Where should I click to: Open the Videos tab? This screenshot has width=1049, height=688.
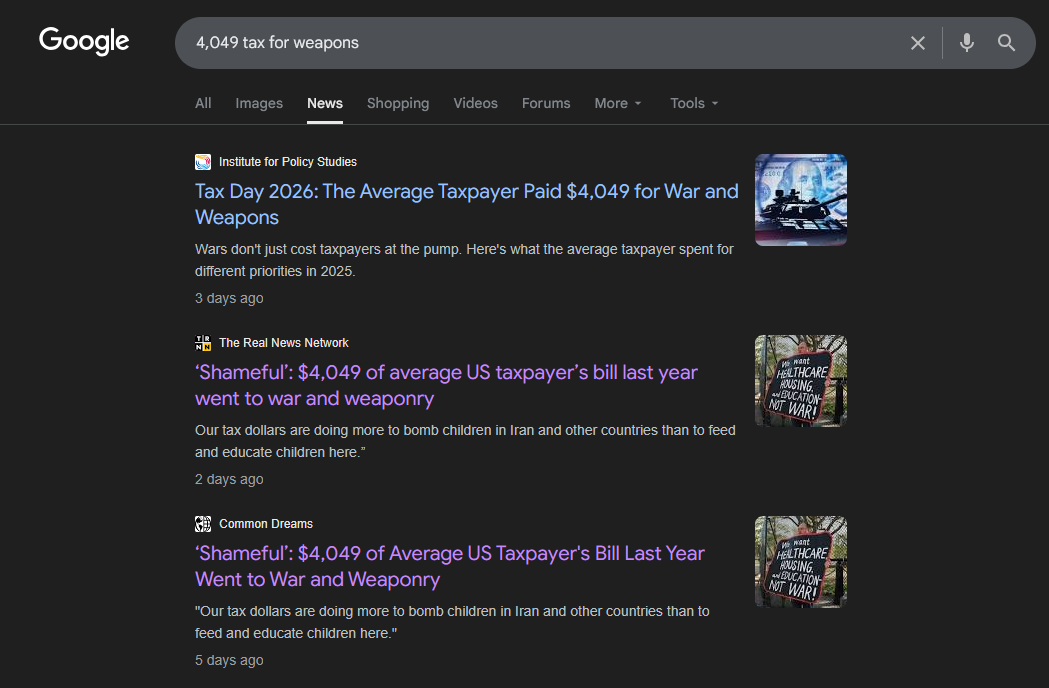[475, 103]
